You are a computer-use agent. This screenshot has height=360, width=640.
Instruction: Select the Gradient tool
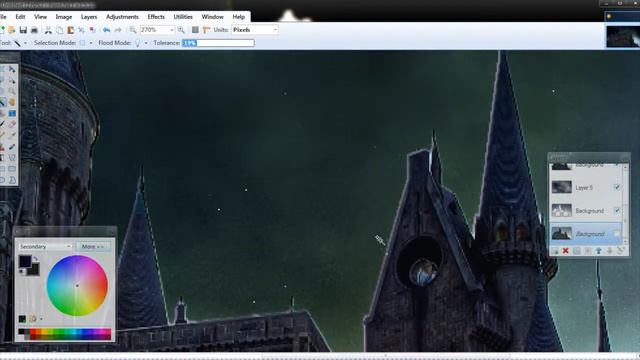12,113
